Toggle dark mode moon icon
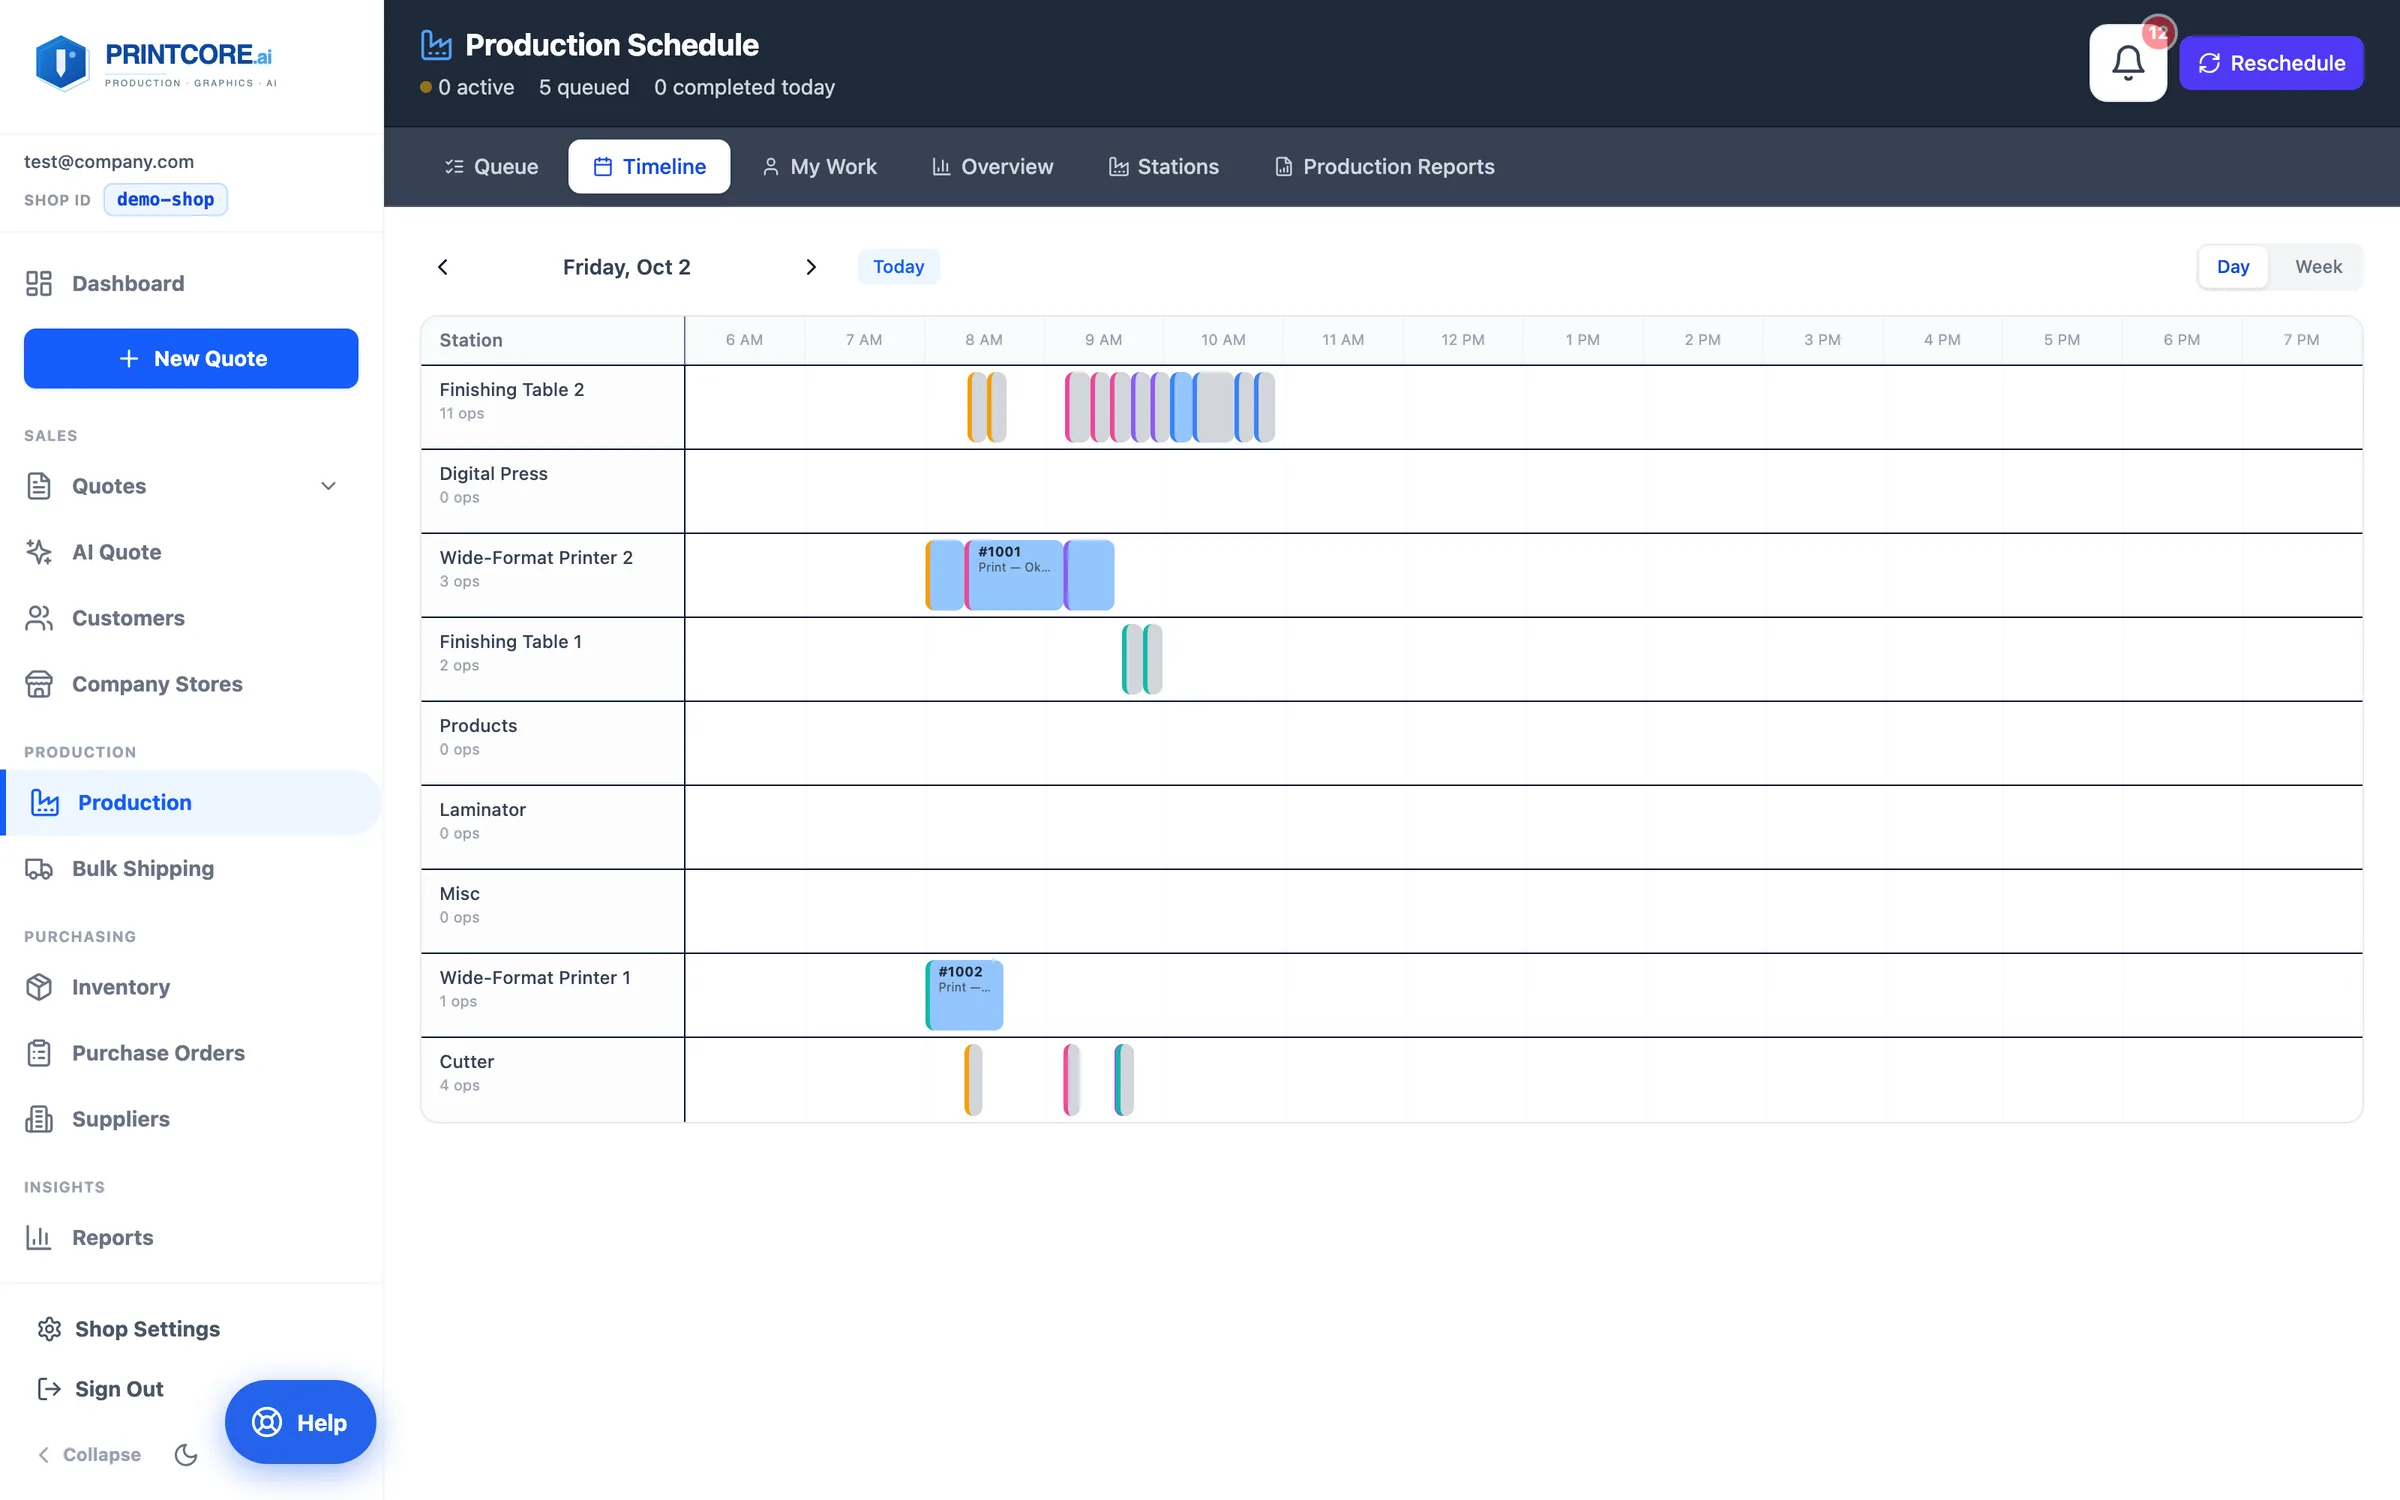Viewport: 2400px width, 1500px height. click(186, 1454)
